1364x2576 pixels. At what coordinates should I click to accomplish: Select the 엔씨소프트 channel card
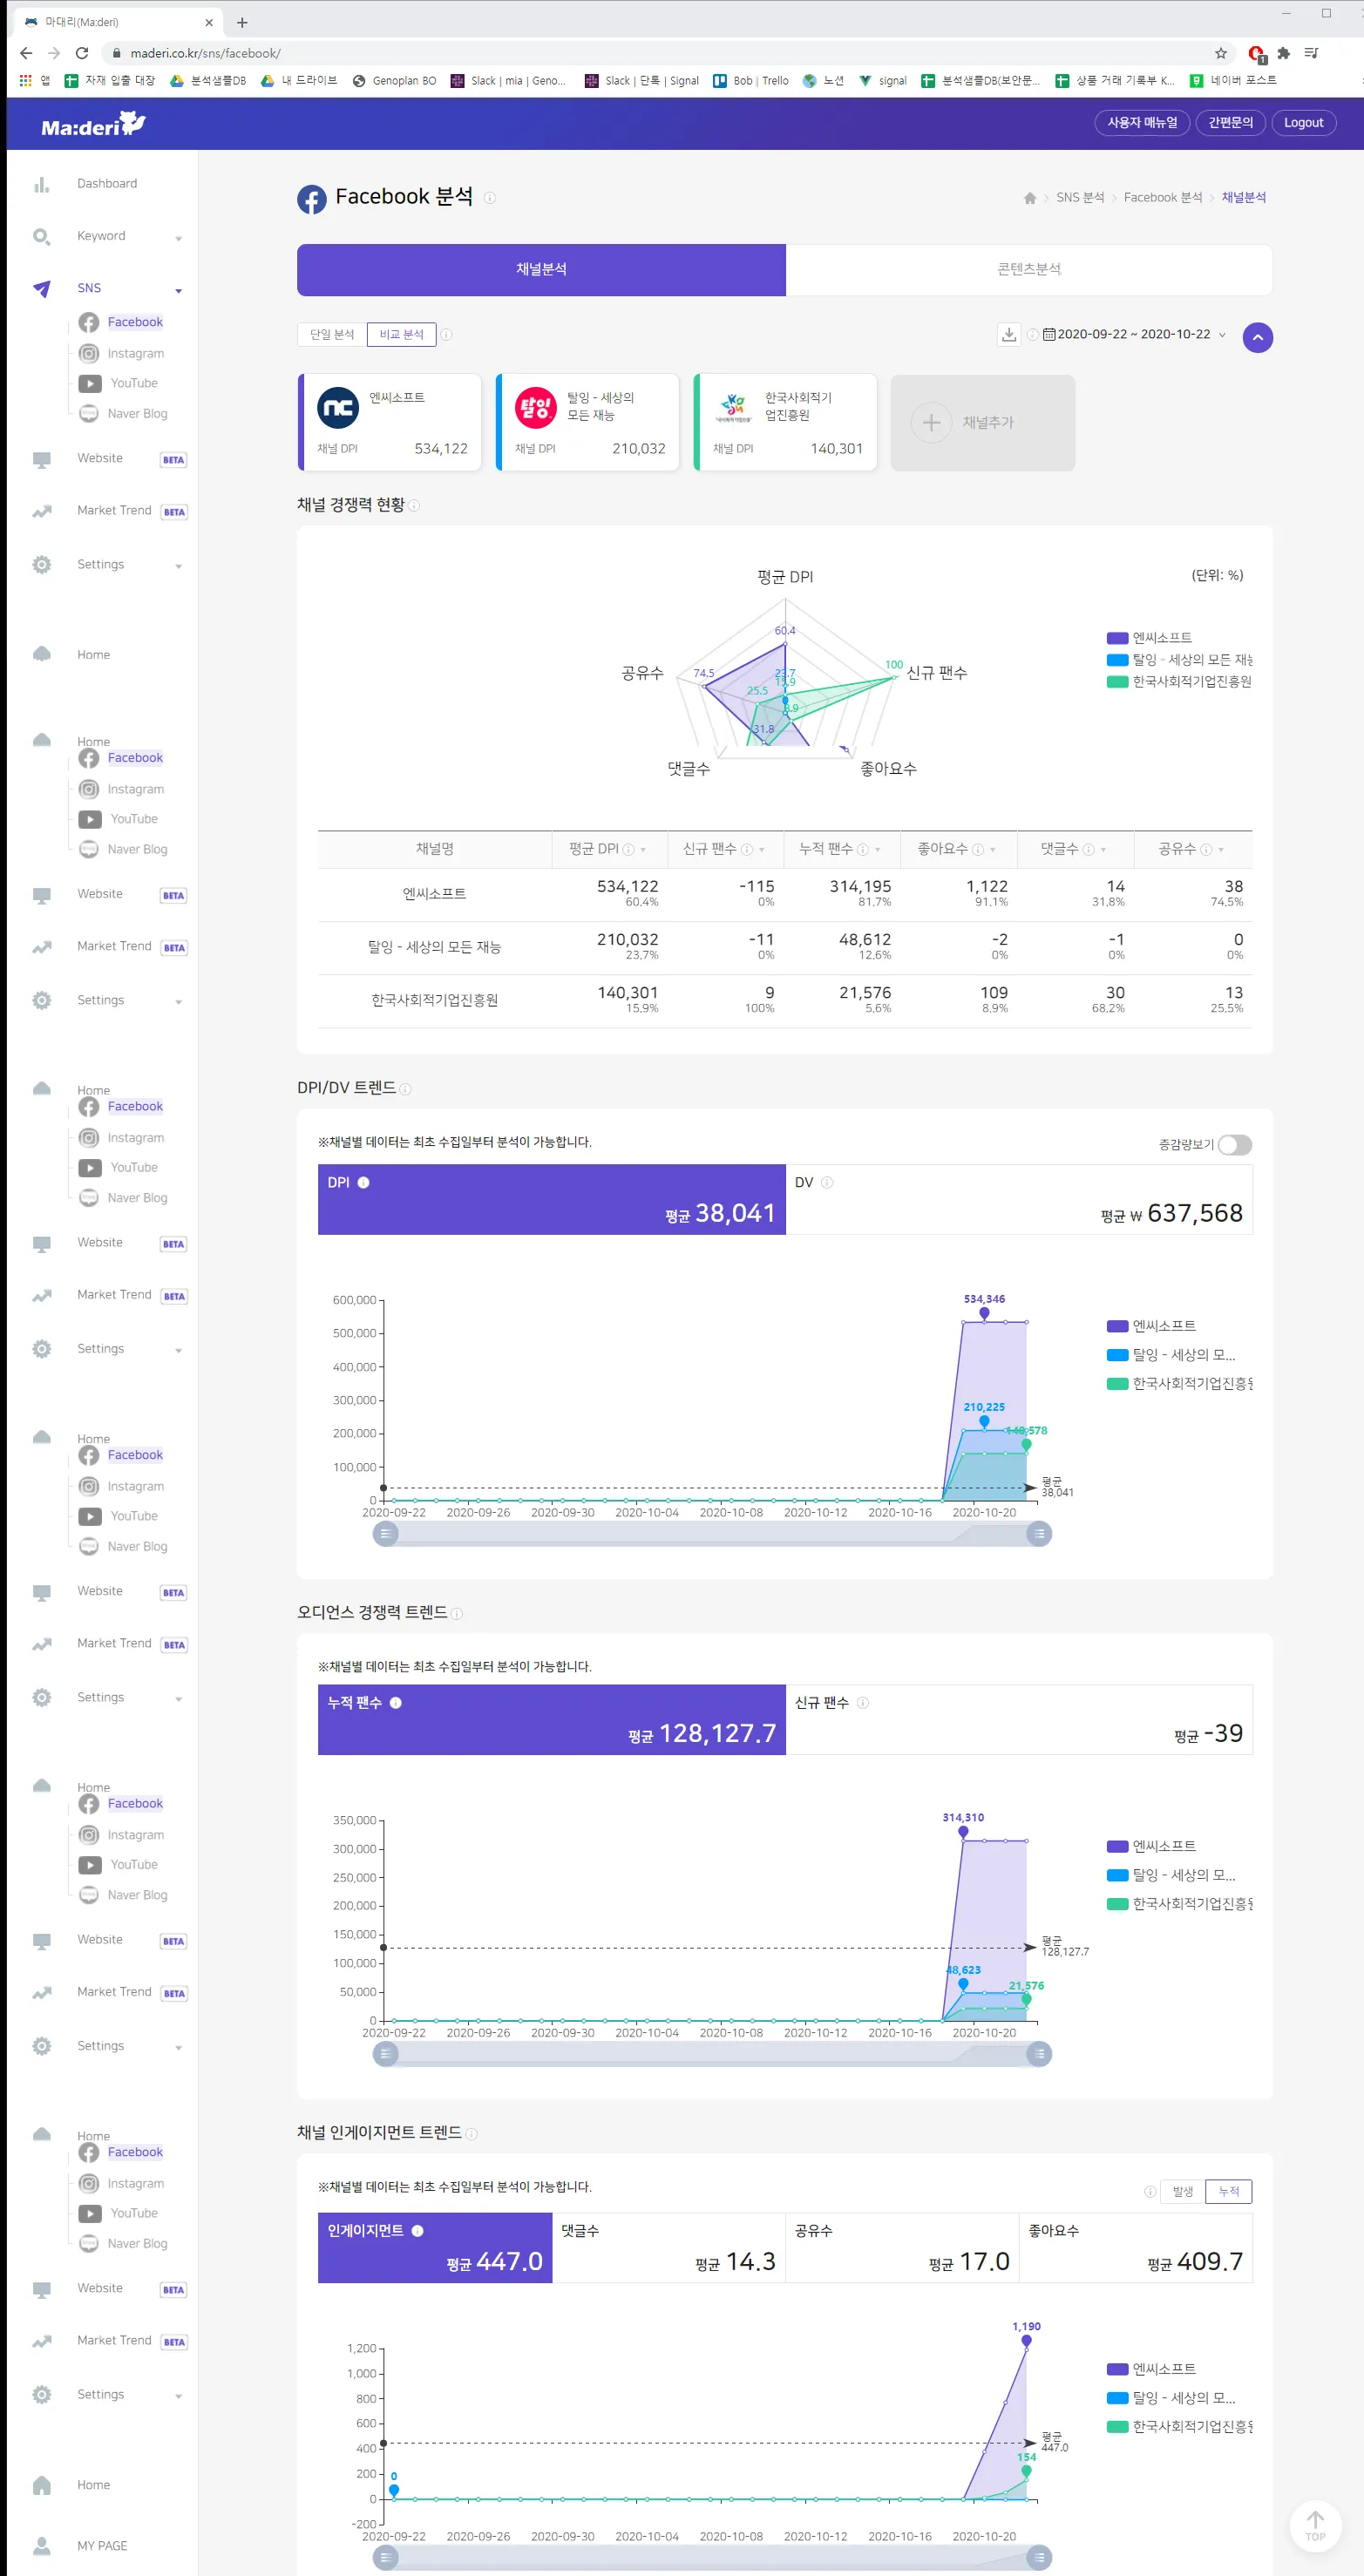point(390,423)
